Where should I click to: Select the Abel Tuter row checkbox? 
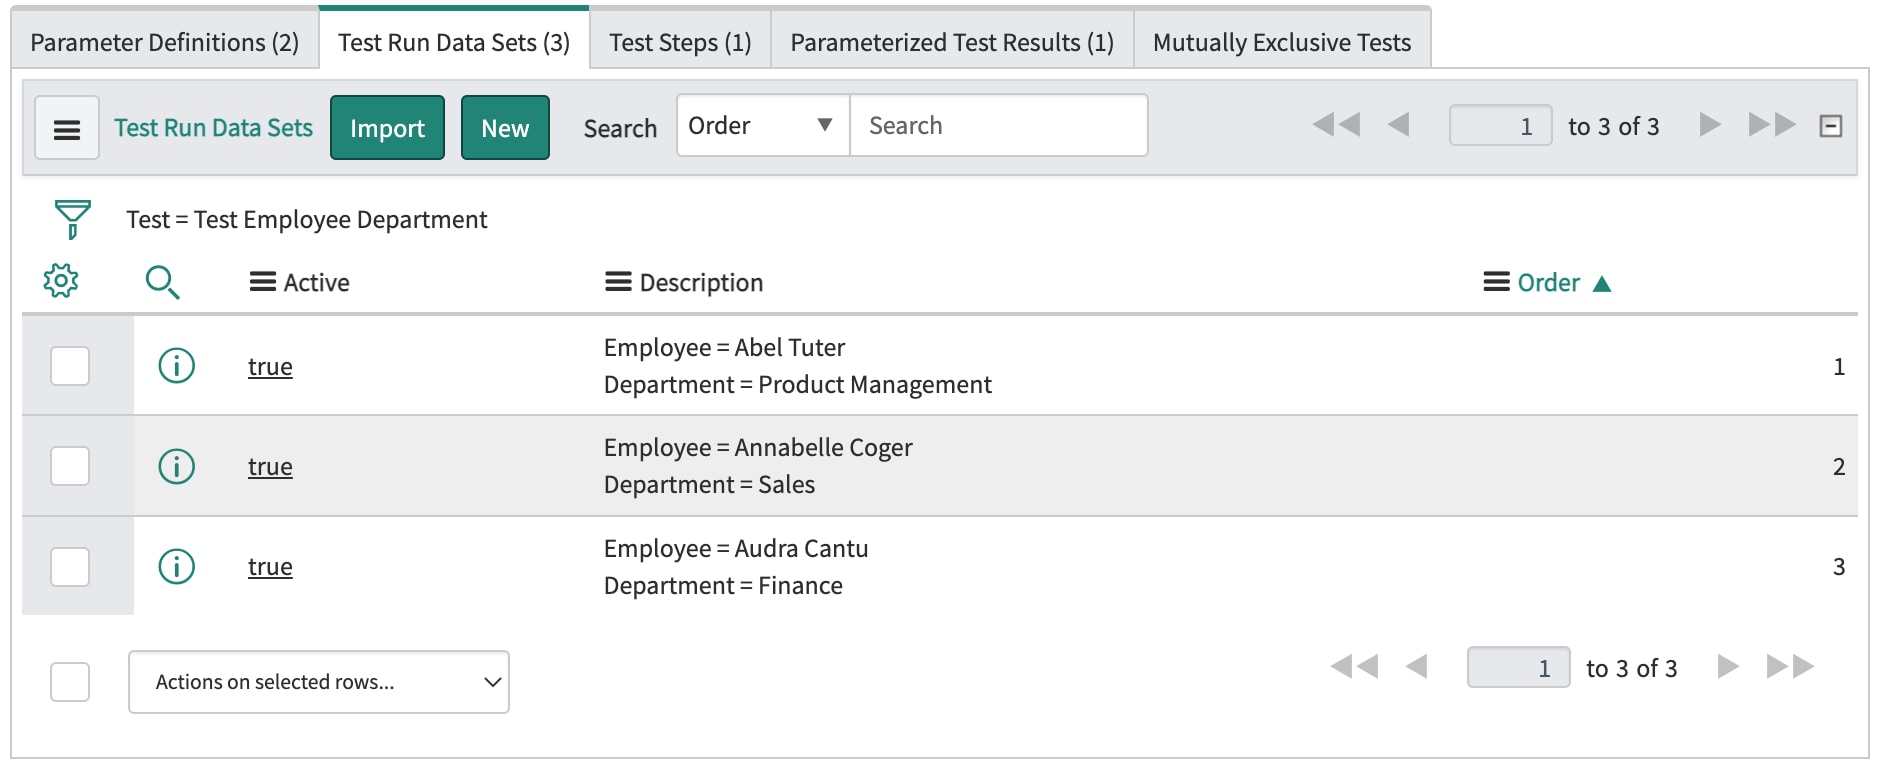click(70, 366)
